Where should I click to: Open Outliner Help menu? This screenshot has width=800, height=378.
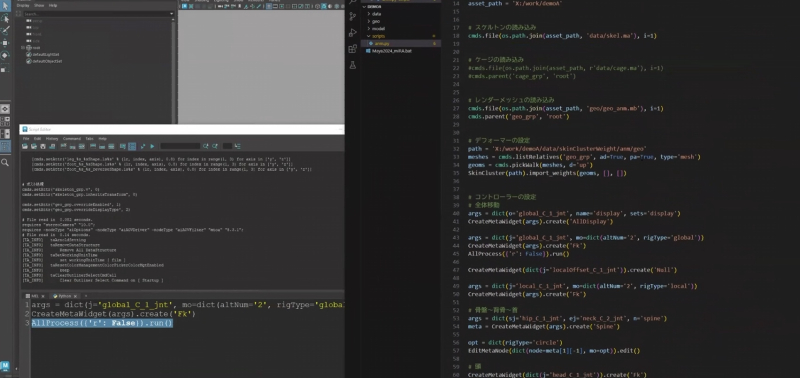(x=53, y=6)
